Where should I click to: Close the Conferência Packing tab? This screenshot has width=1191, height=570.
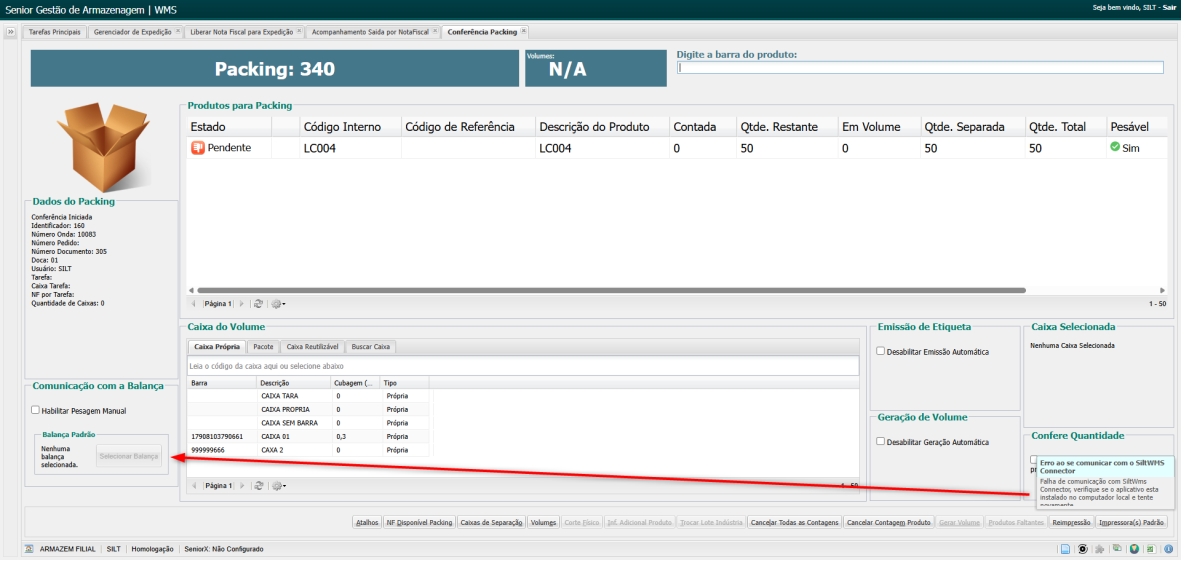523,31
